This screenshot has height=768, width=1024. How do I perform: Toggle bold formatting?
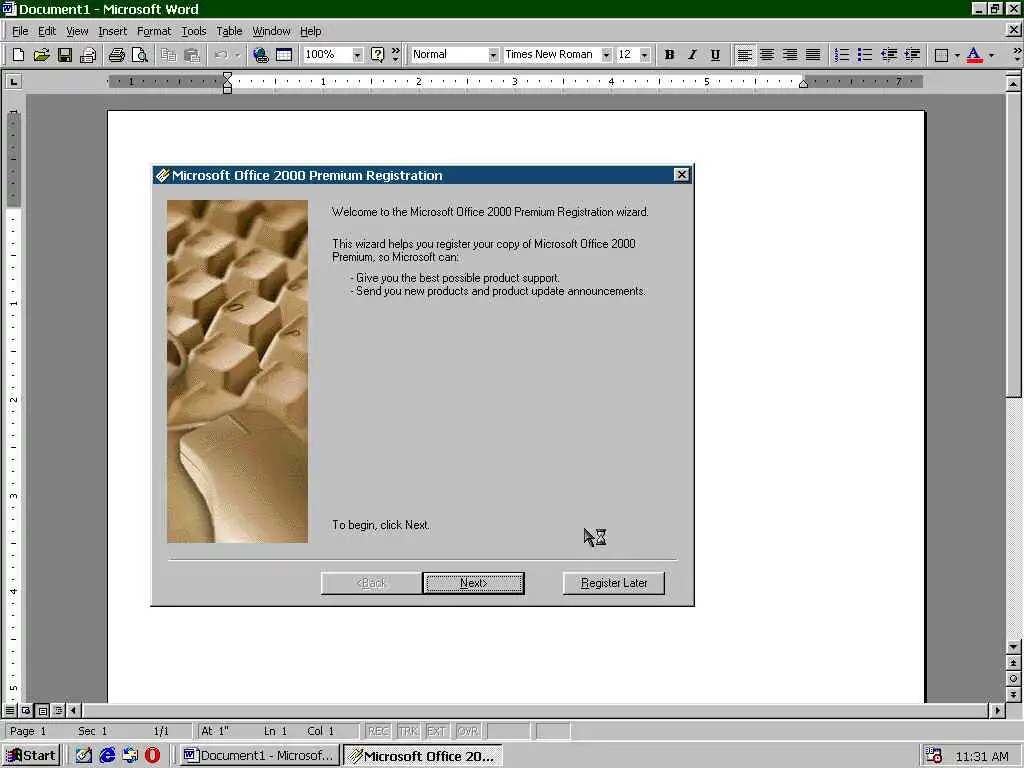pos(669,55)
